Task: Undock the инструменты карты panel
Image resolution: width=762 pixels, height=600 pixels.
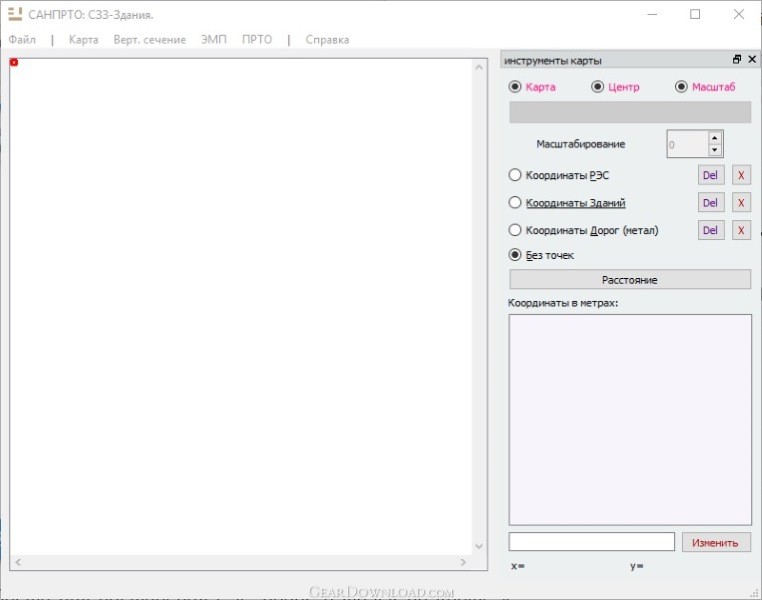Action: pos(737,59)
